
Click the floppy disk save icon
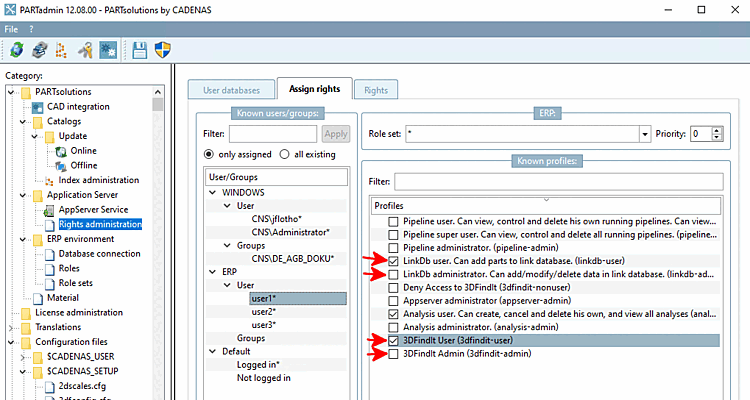pos(140,50)
